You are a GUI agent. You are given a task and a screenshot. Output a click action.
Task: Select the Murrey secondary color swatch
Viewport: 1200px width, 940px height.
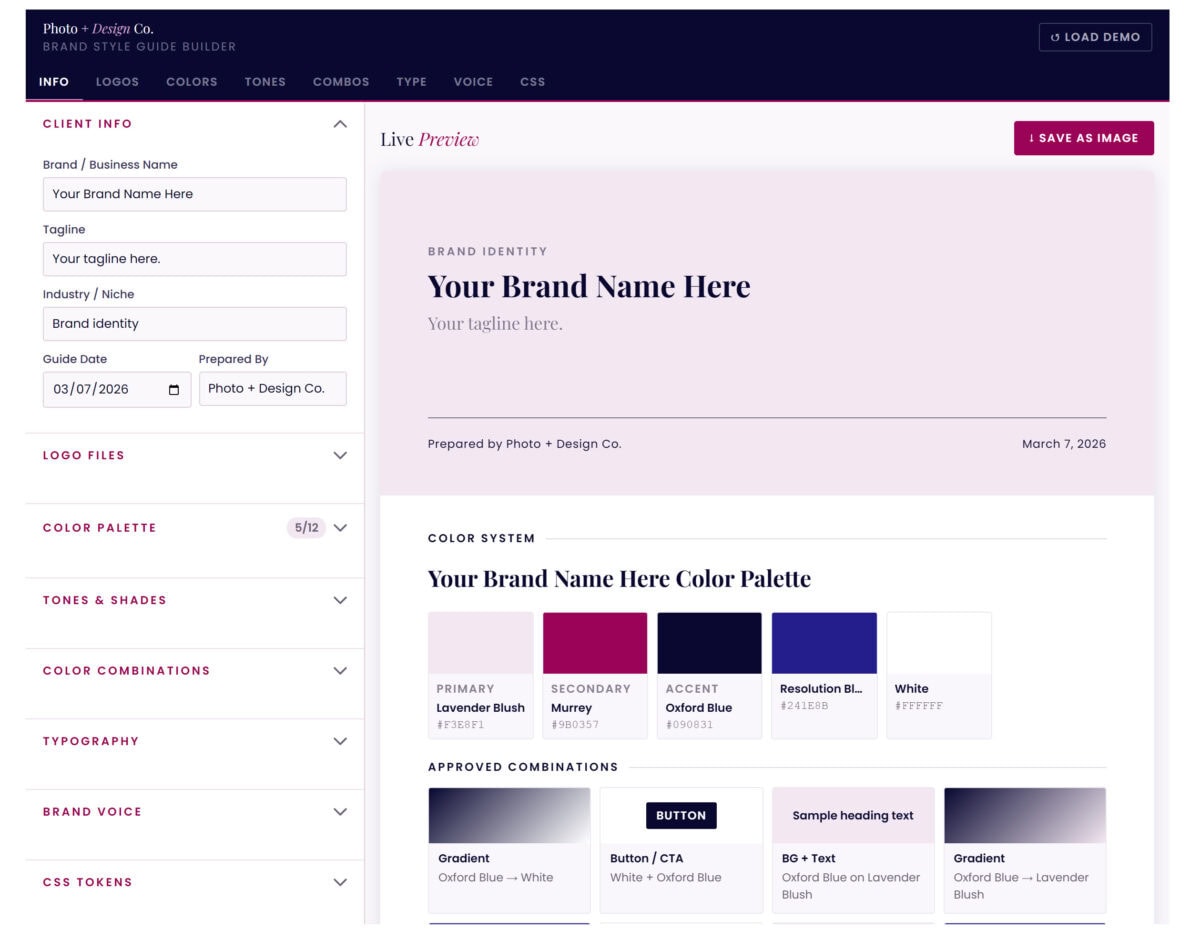594,641
